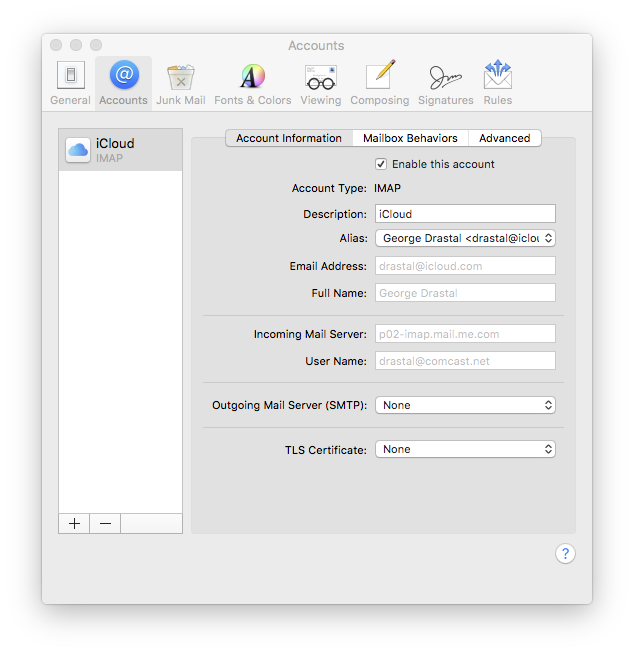Open the Alias dropdown
634x654 pixels.
[x=465, y=238]
